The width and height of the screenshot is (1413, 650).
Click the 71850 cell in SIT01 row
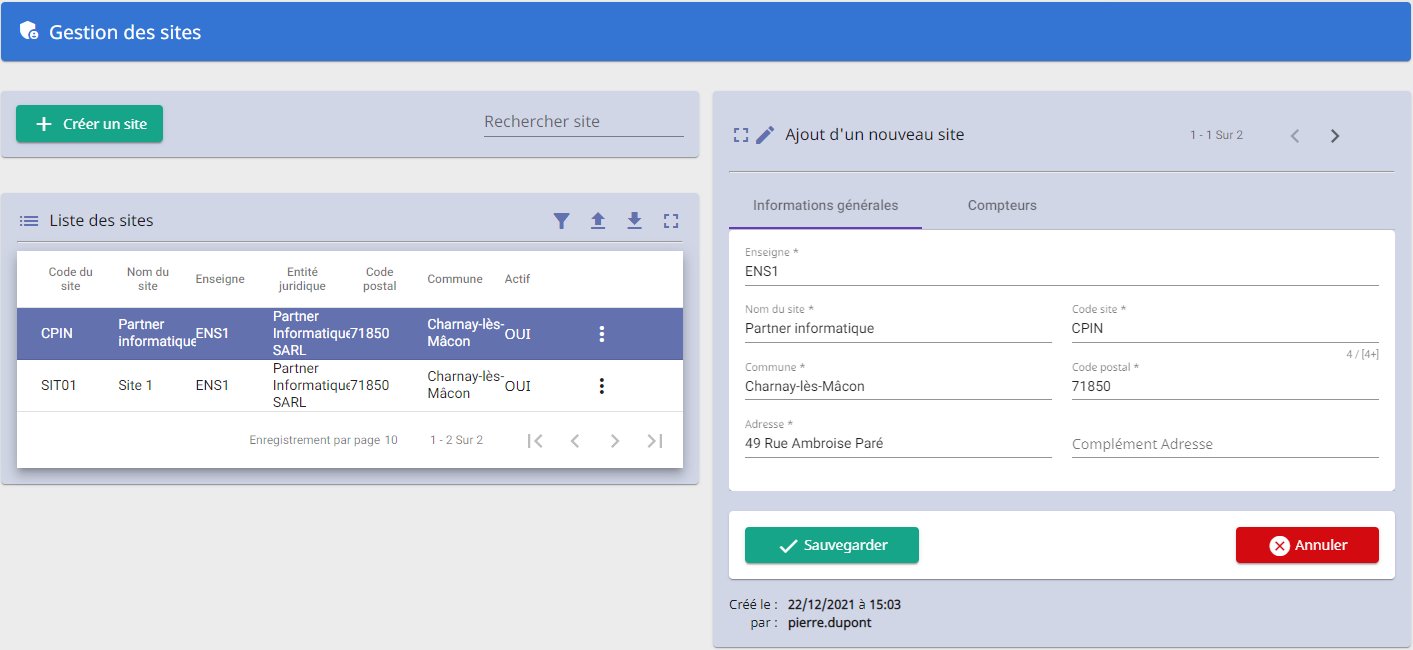click(x=369, y=386)
